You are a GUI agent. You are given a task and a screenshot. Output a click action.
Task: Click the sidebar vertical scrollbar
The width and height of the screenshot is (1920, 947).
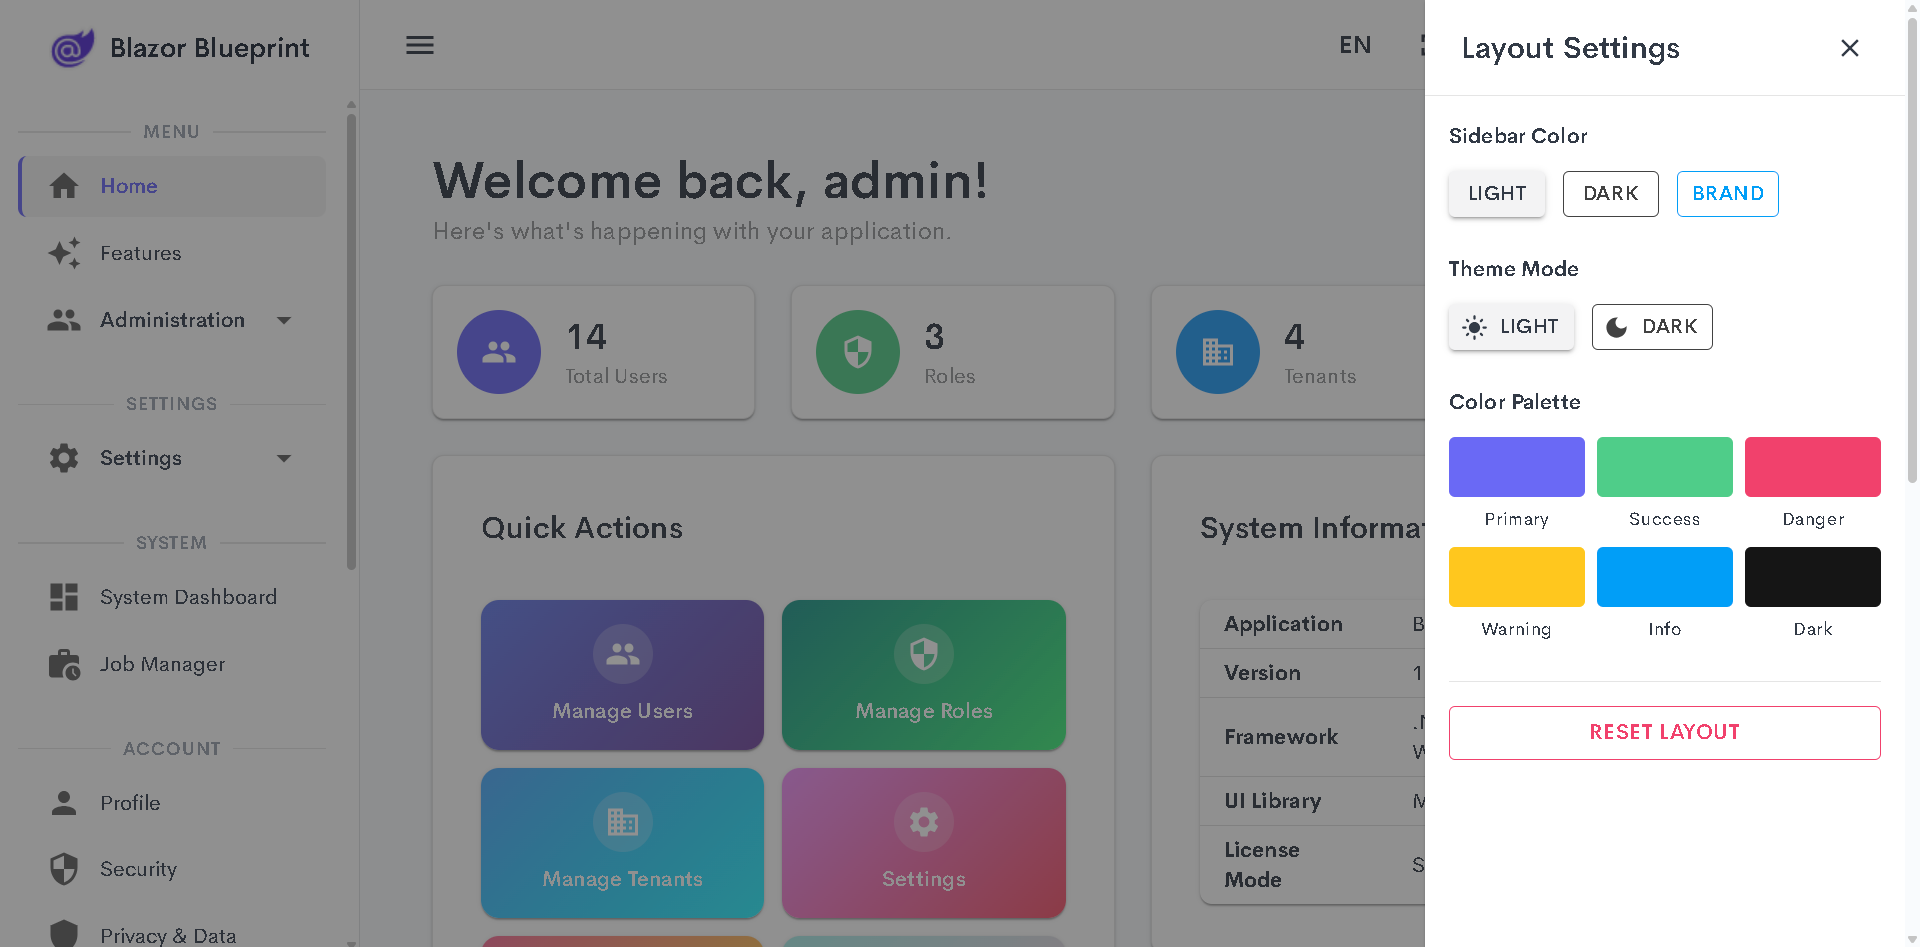pyautogui.click(x=351, y=340)
